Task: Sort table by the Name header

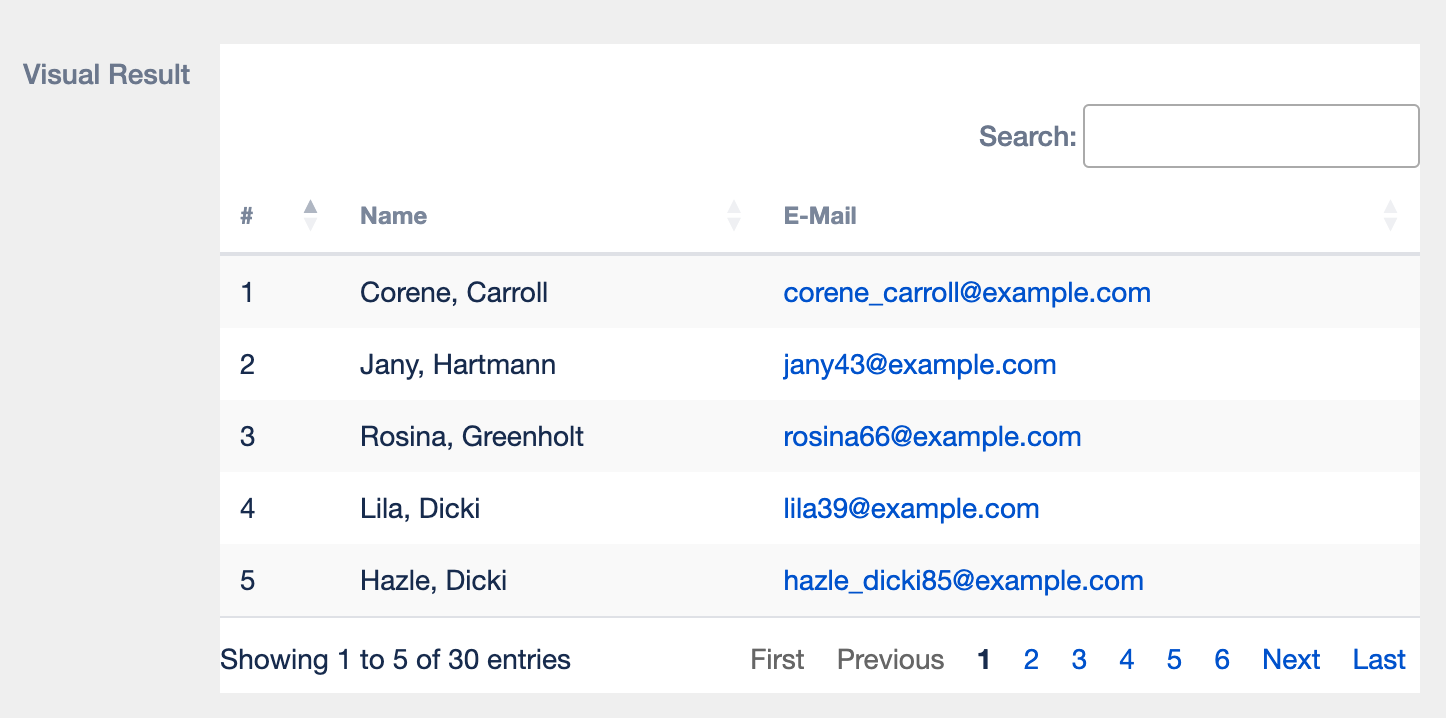Action: pyautogui.click(x=394, y=216)
